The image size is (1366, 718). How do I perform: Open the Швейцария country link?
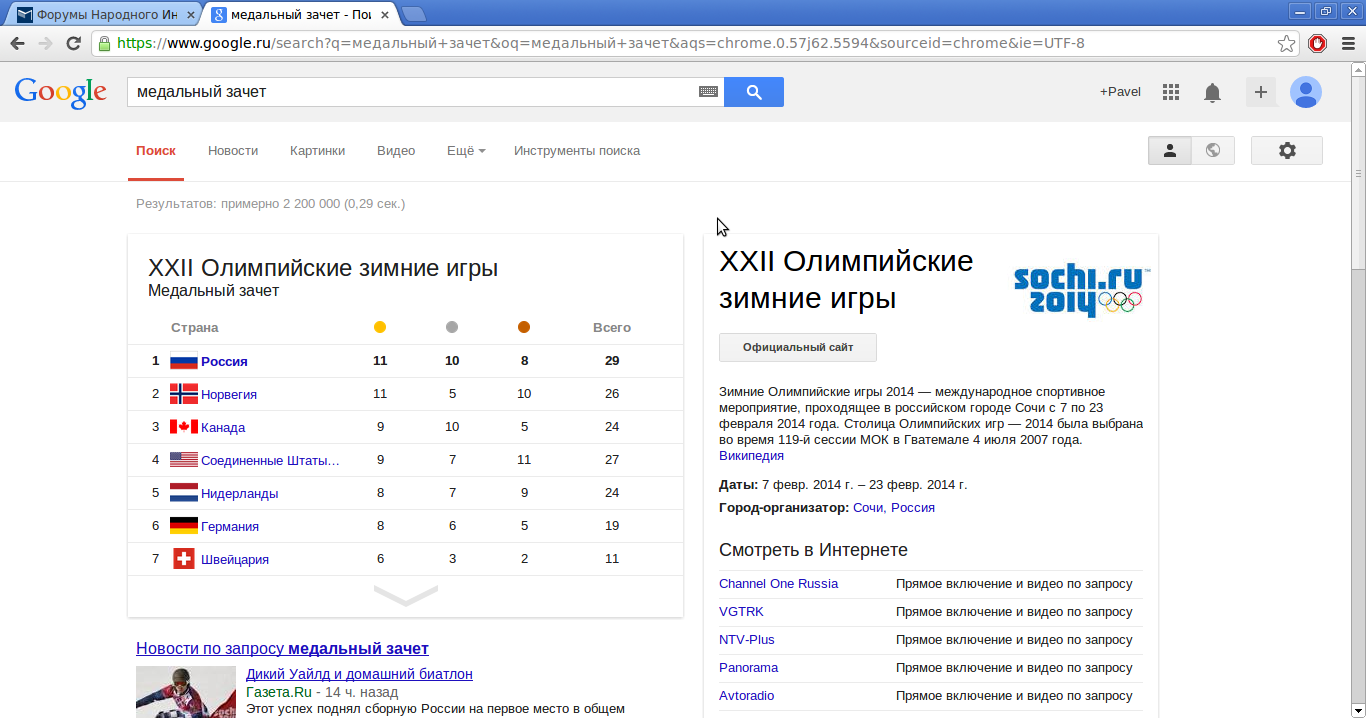tap(235, 560)
